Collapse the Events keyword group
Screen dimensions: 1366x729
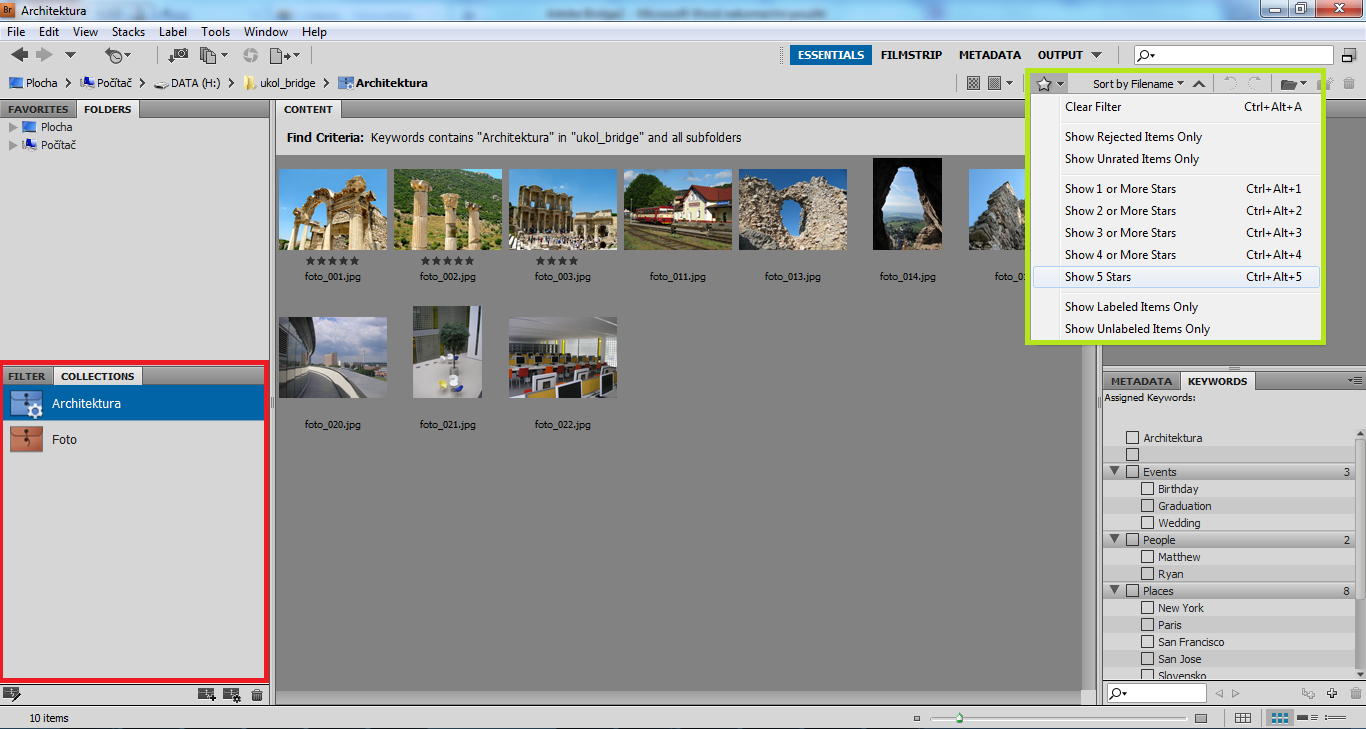click(1114, 471)
